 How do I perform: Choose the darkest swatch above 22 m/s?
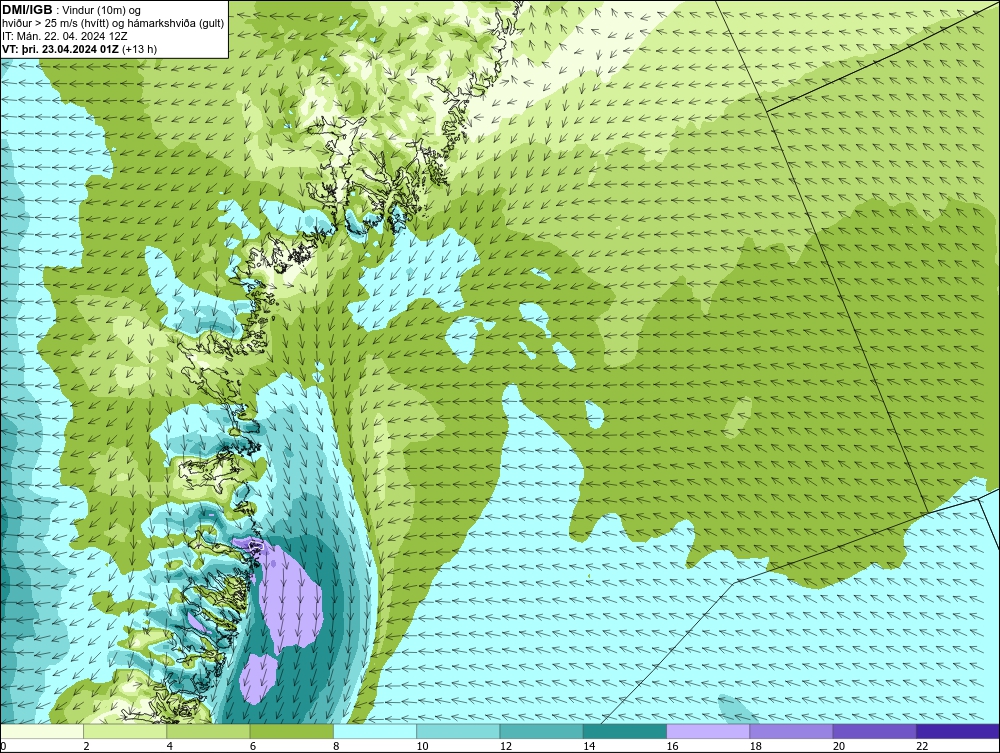(x=957, y=731)
